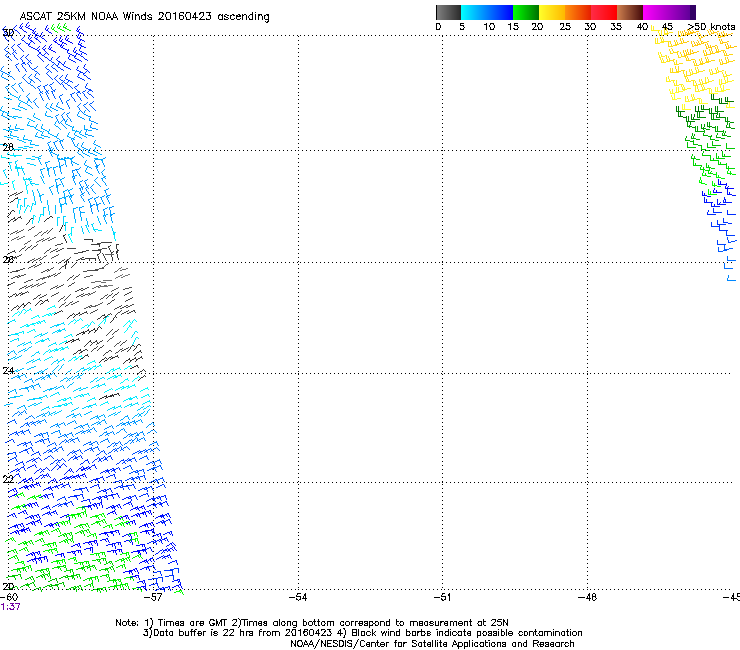Click the note line about Times are GMT
The width and height of the screenshot is (740, 650).
click(312, 623)
